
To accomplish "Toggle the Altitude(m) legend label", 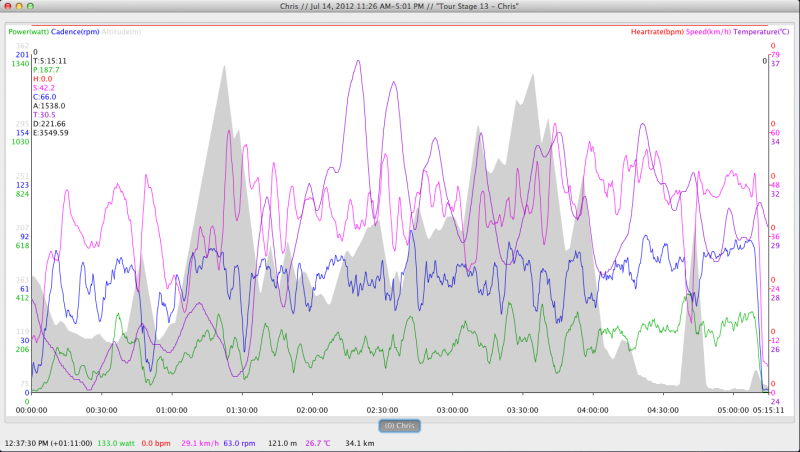I will (x=123, y=32).
